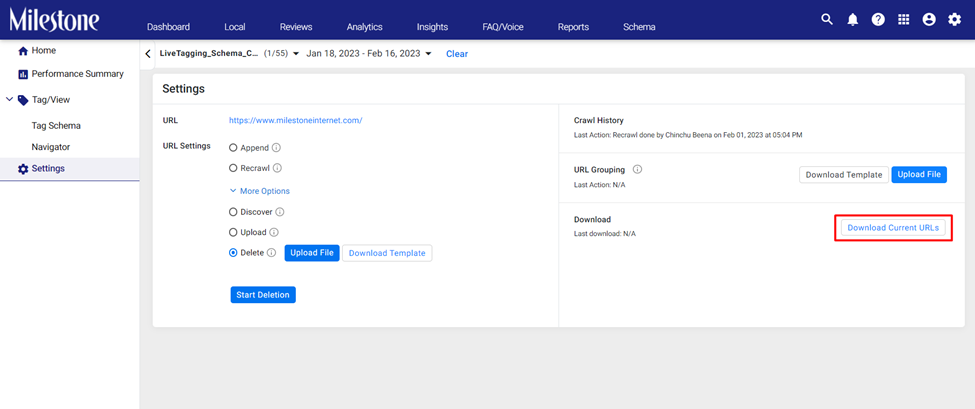Open the user account icon

coord(929,20)
